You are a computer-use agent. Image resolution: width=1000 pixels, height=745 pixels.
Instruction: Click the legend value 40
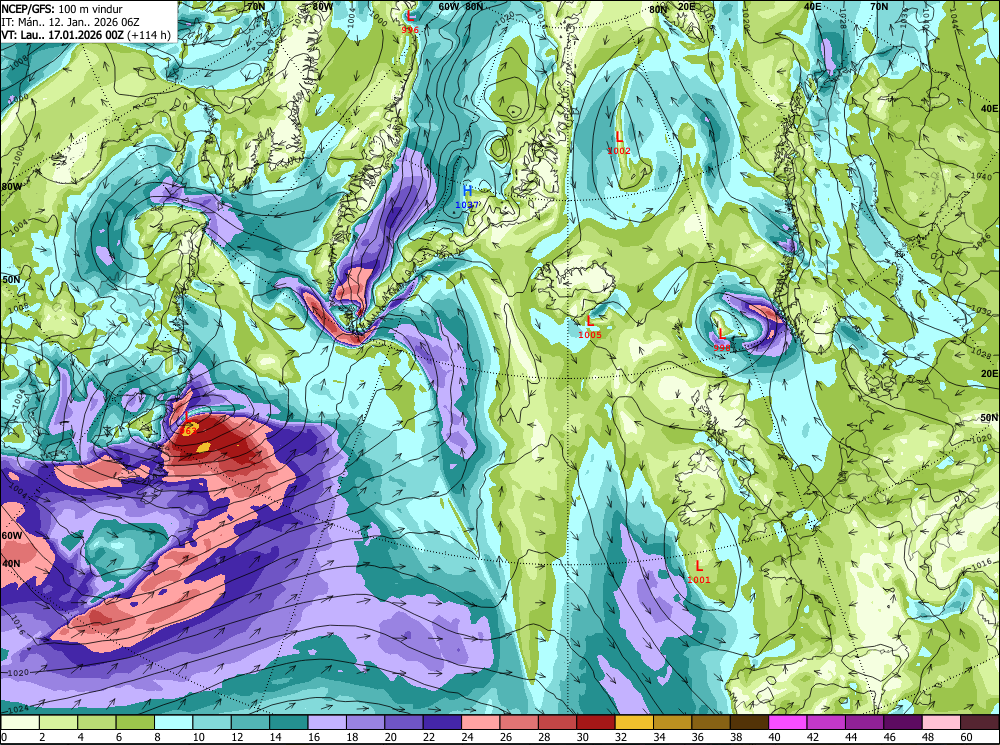pos(774,737)
